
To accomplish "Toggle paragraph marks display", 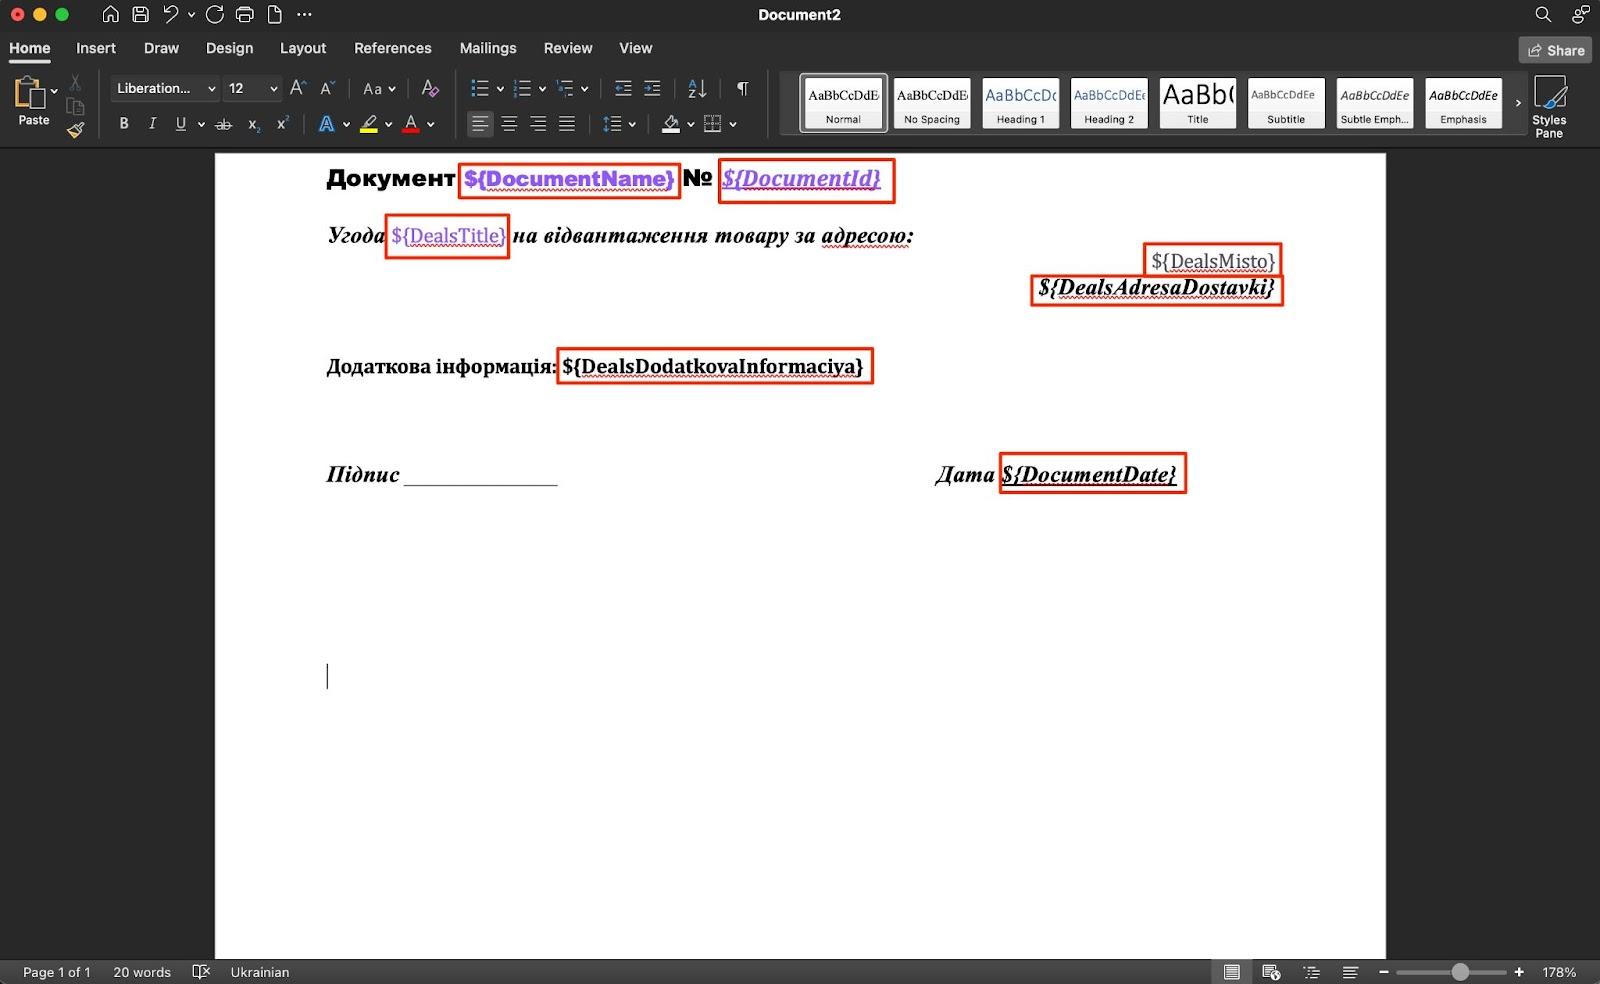I will 742,88.
